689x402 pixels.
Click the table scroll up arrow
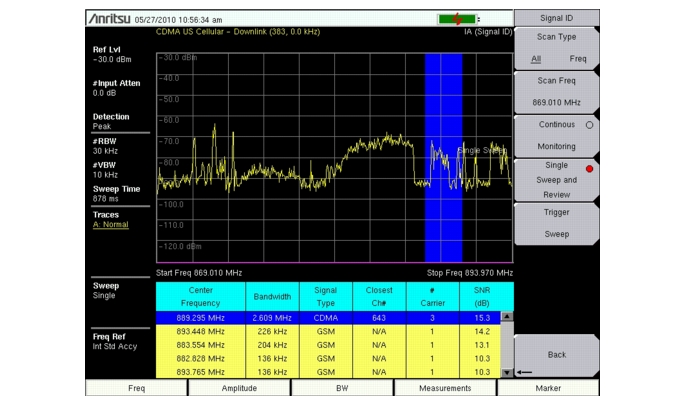coord(506,317)
